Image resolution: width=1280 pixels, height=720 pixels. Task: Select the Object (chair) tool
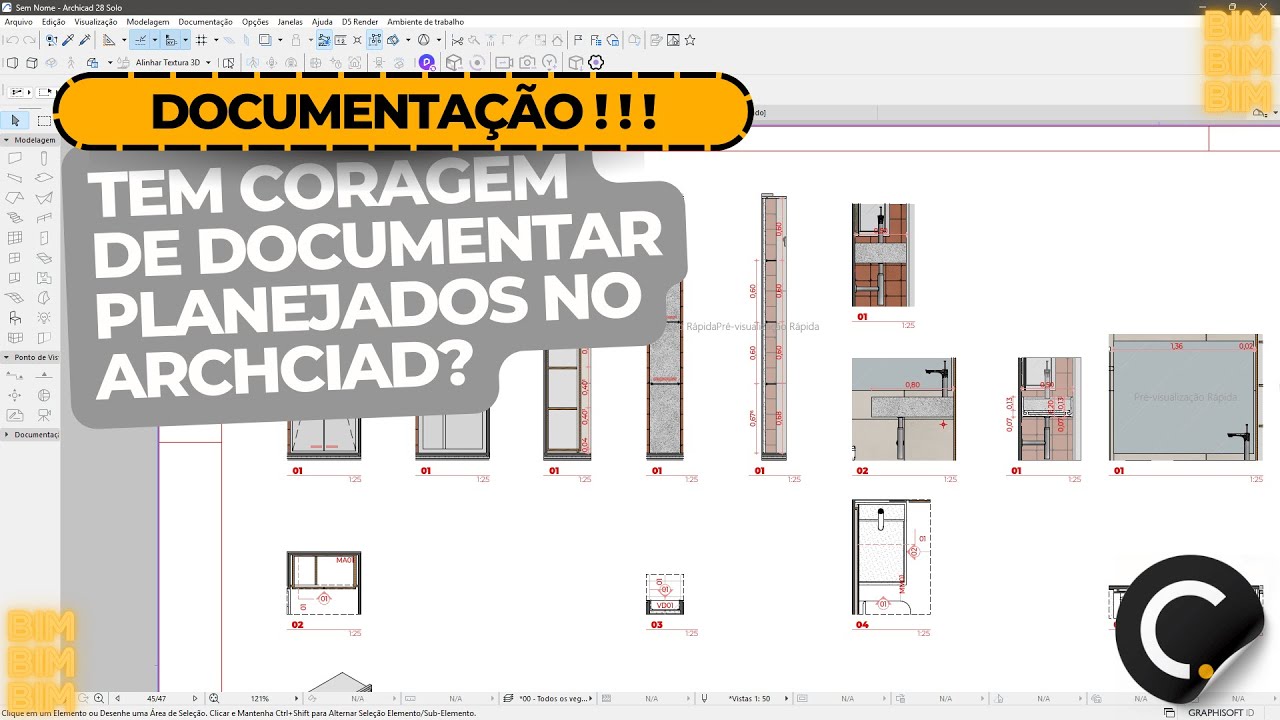15,317
